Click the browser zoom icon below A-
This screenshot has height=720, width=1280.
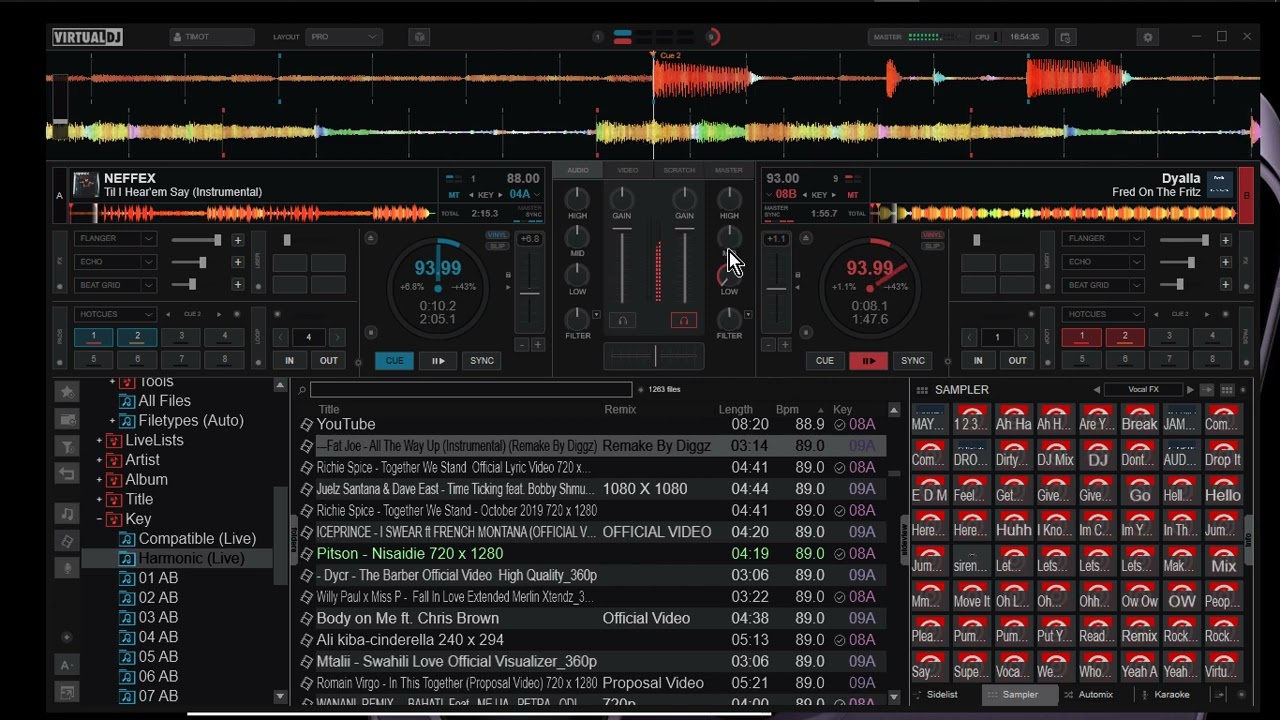click(x=67, y=692)
